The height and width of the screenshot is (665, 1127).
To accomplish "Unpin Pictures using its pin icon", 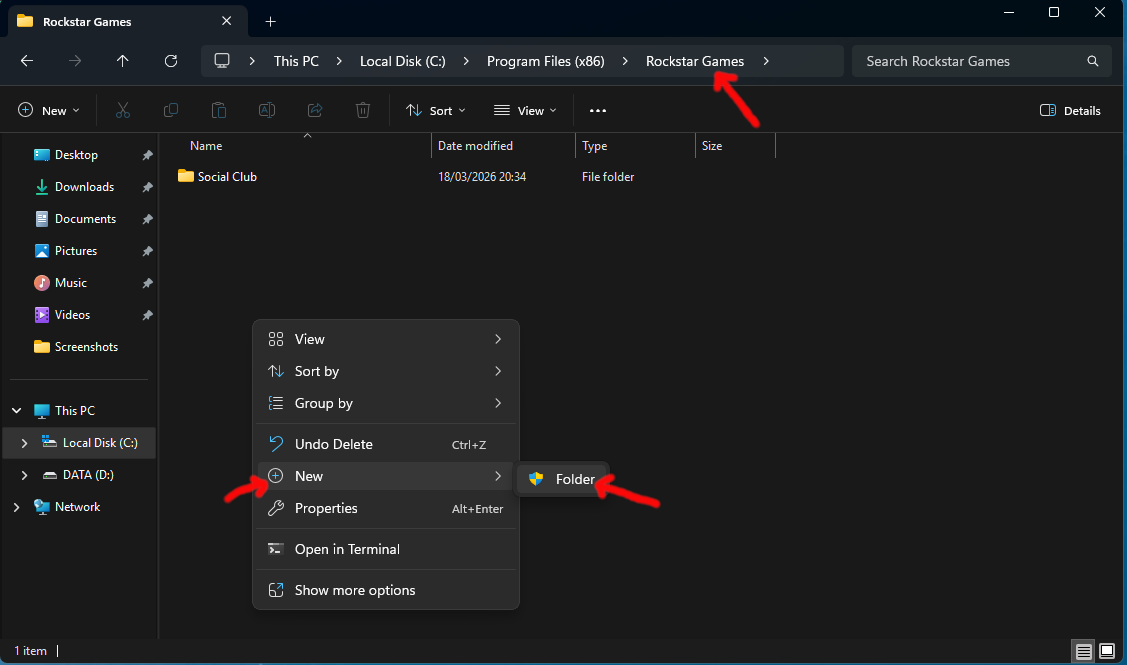I will point(147,251).
